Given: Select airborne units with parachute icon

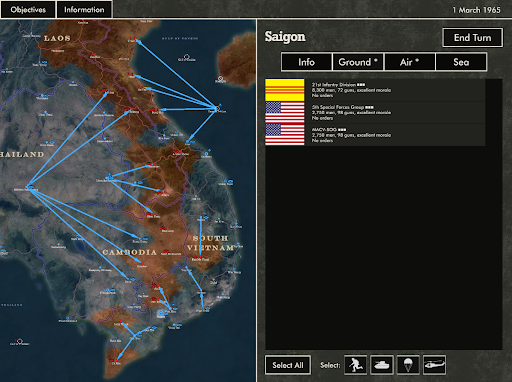Looking at the screenshot, I should (408, 365).
